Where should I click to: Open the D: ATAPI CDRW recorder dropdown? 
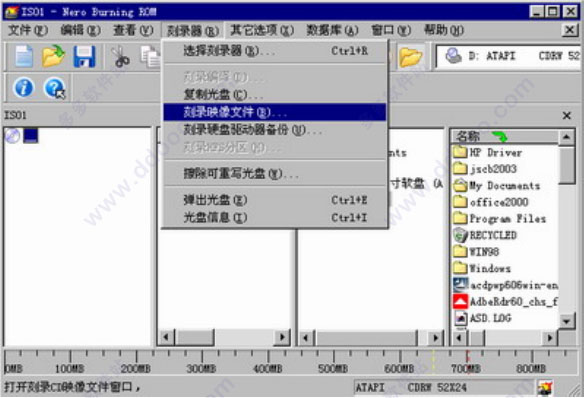[509, 56]
